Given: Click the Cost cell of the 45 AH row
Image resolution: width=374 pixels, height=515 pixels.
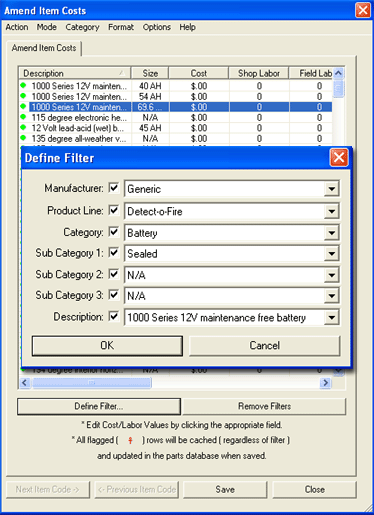Looking at the screenshot, I should (x=199, y=128).
